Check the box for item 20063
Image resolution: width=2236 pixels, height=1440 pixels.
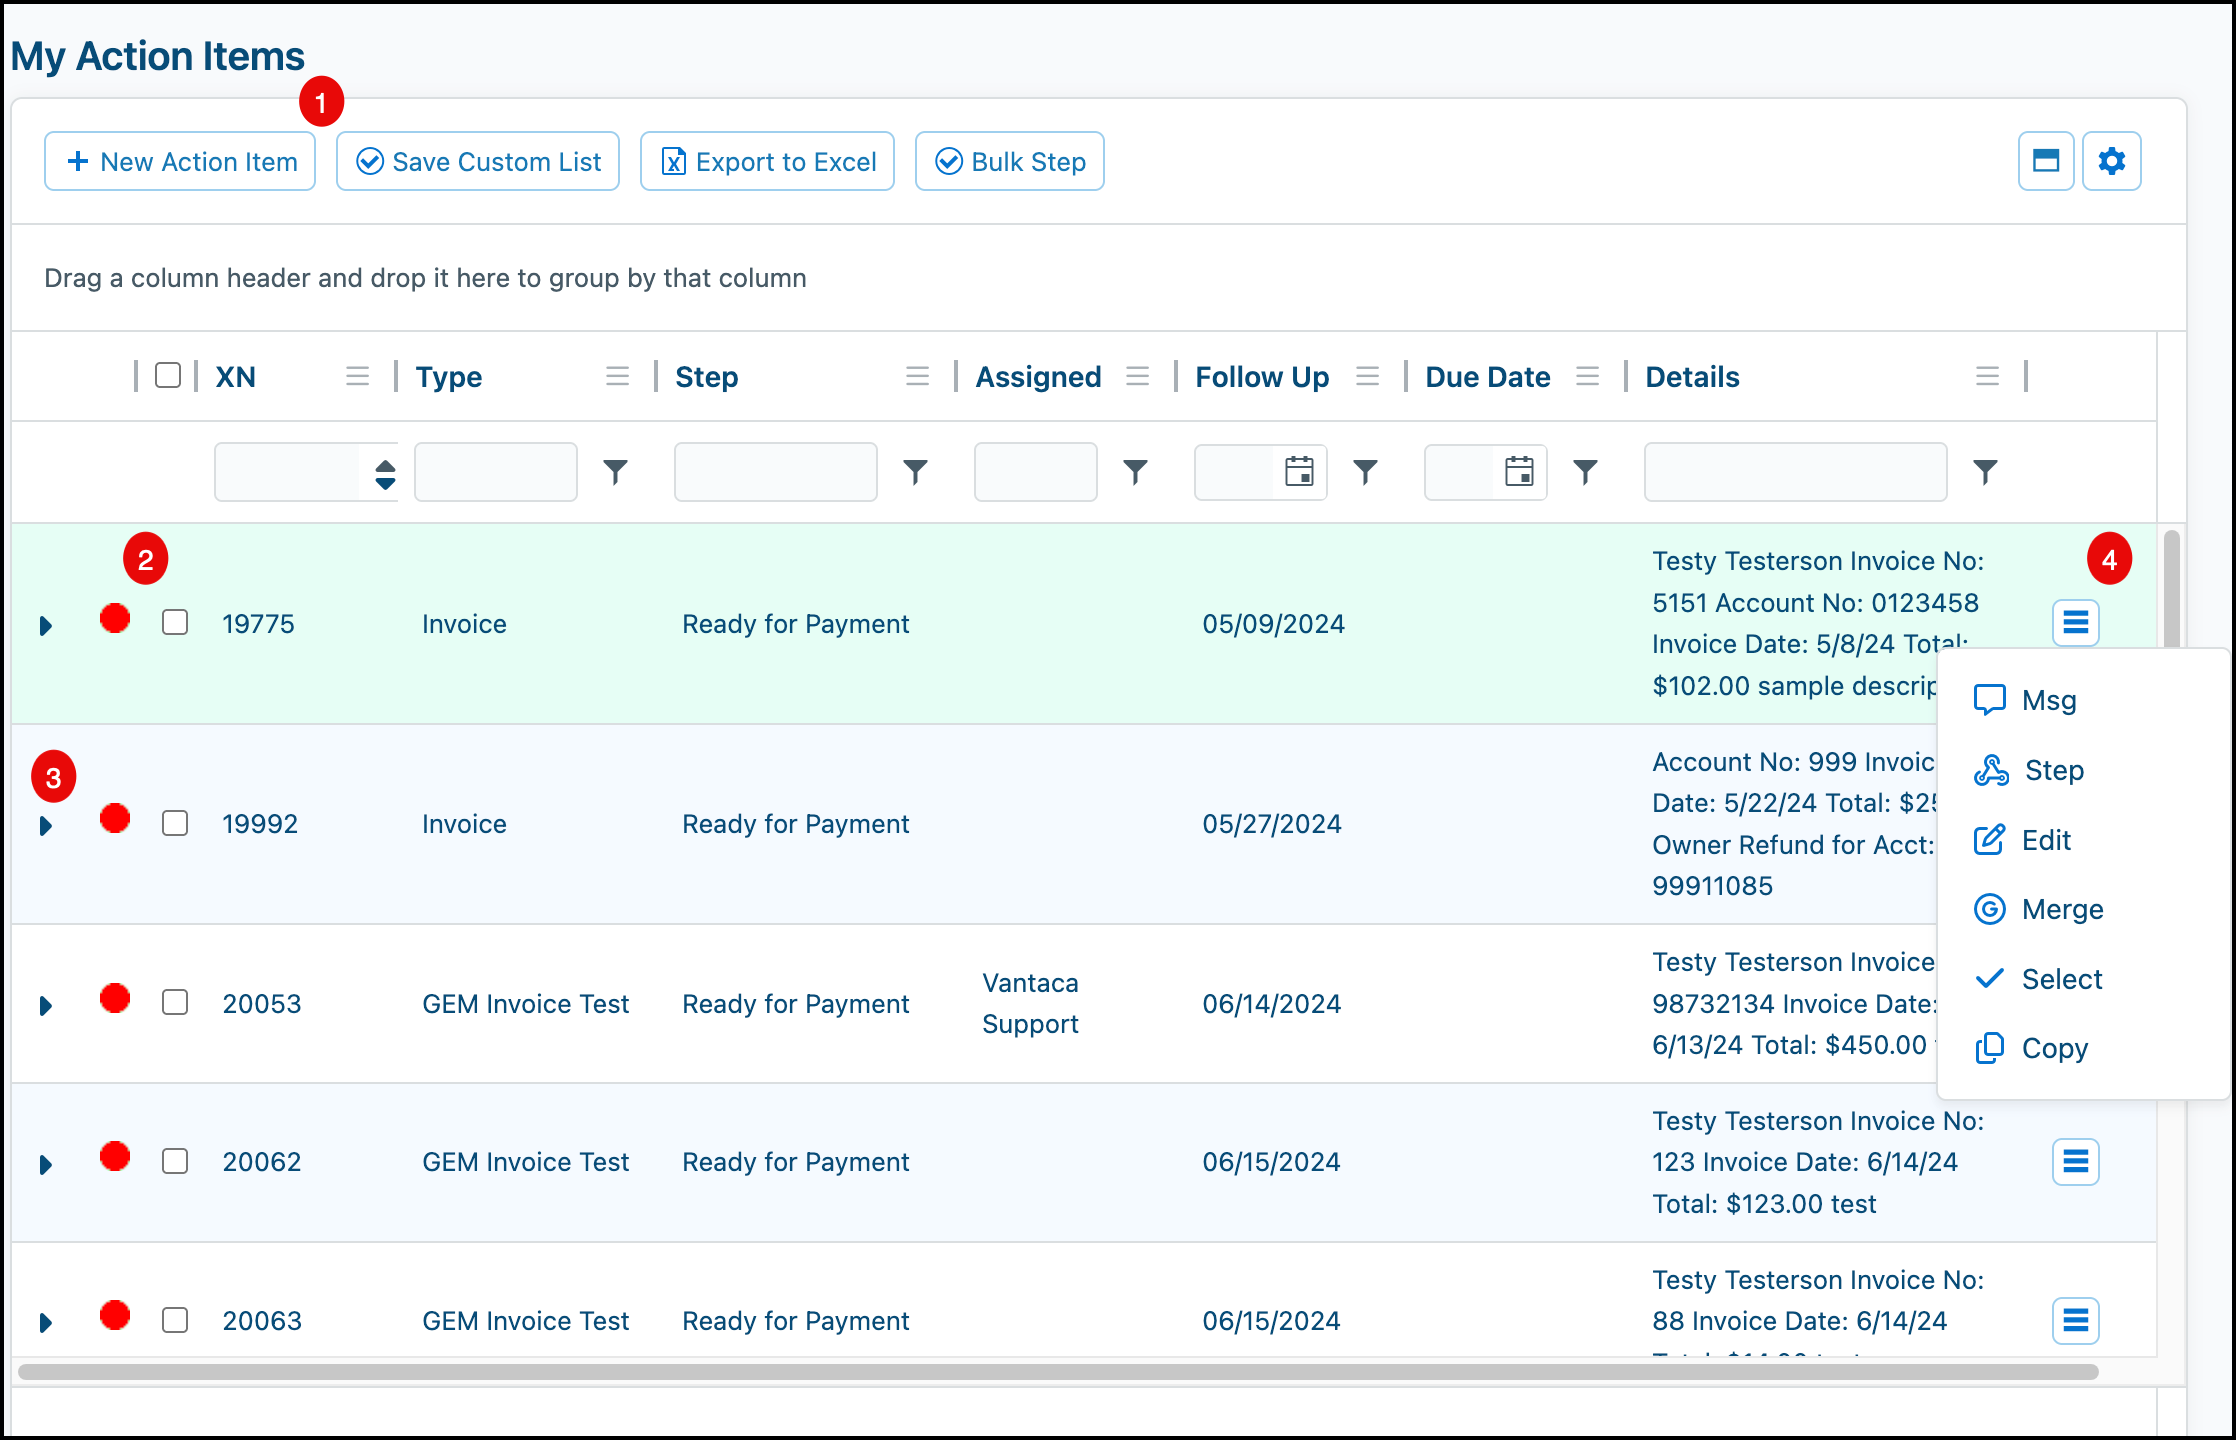[175, 1320]
